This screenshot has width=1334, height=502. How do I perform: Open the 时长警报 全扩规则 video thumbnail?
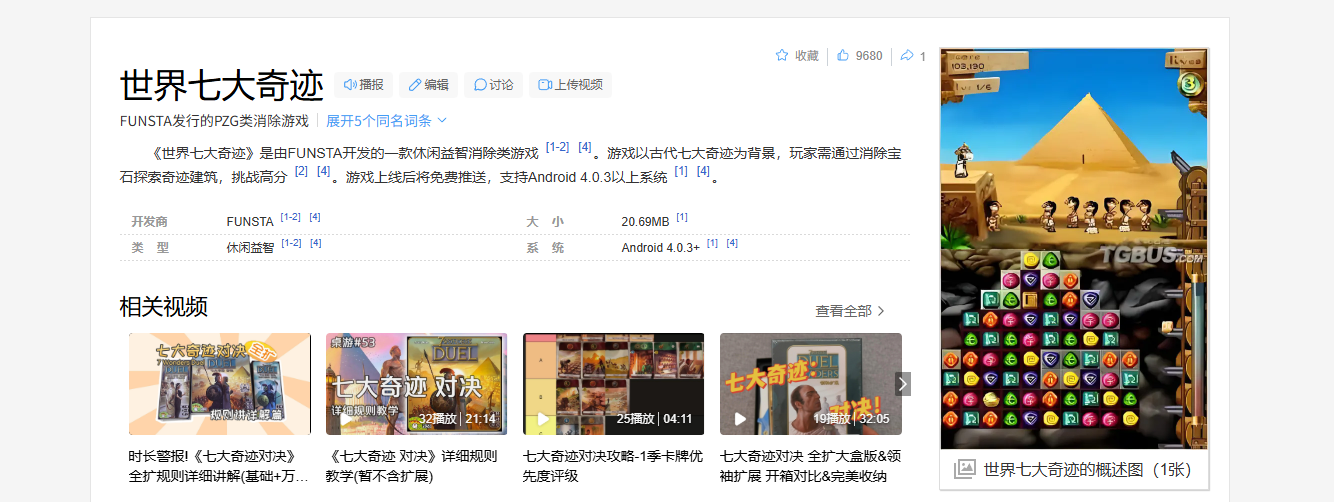(219, 384)
